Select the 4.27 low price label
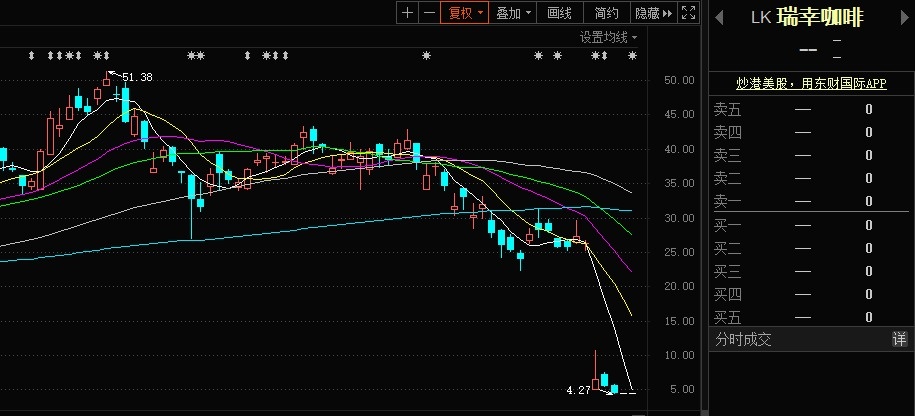The image size is (915, 416). 578,390
